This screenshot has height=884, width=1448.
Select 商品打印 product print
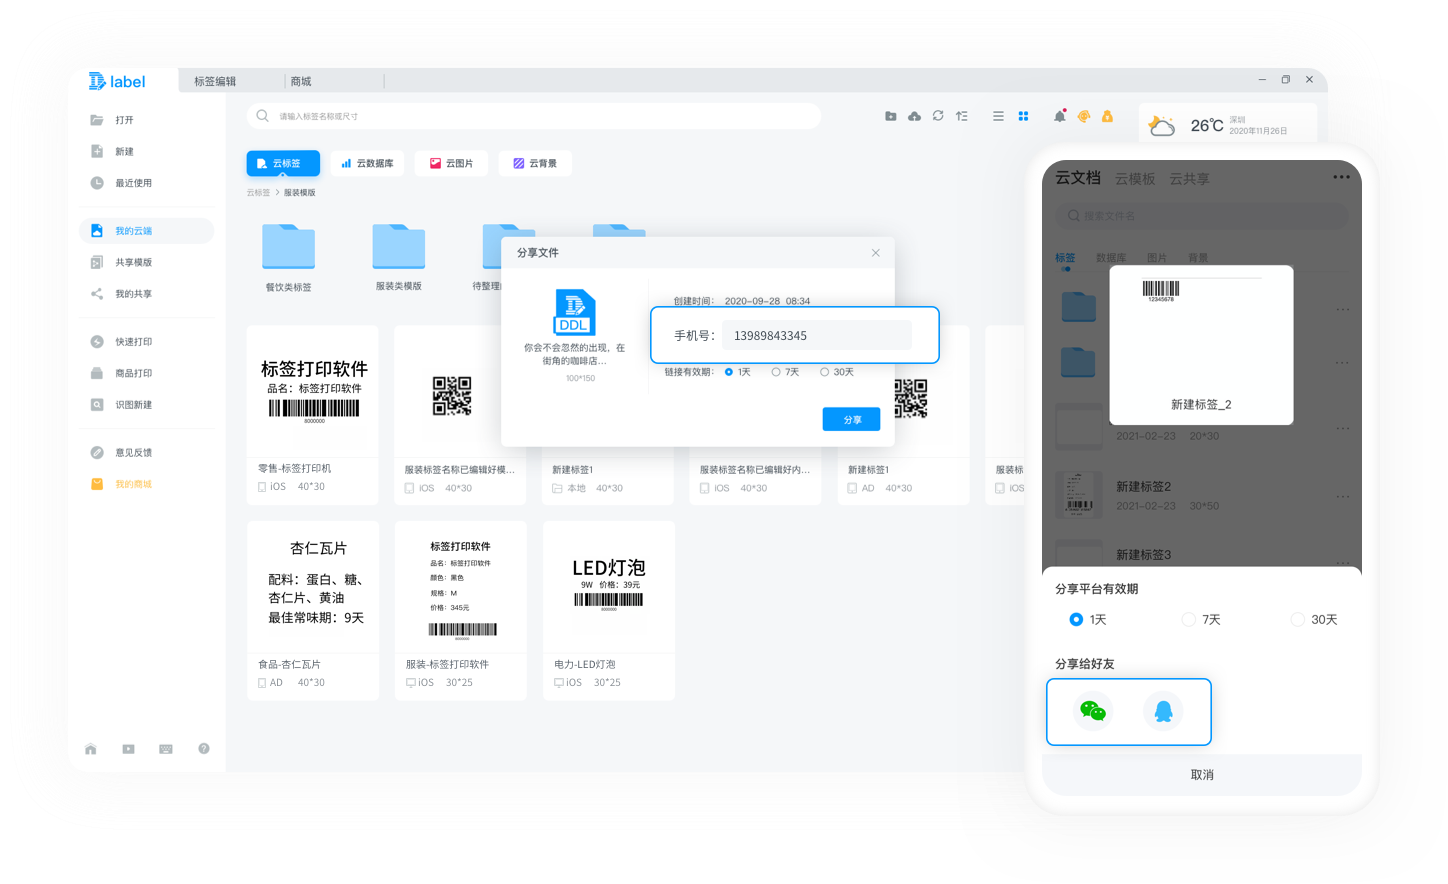[121, 373]
